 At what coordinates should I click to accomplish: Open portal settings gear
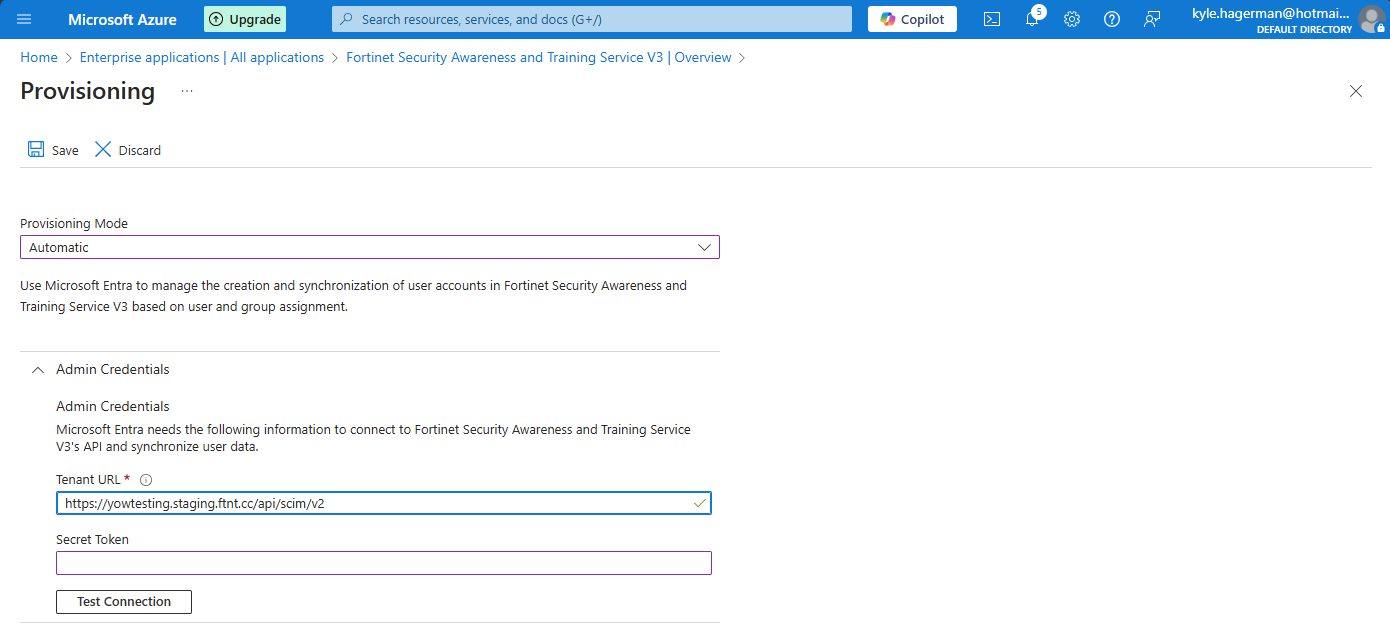click(1072, 19)
